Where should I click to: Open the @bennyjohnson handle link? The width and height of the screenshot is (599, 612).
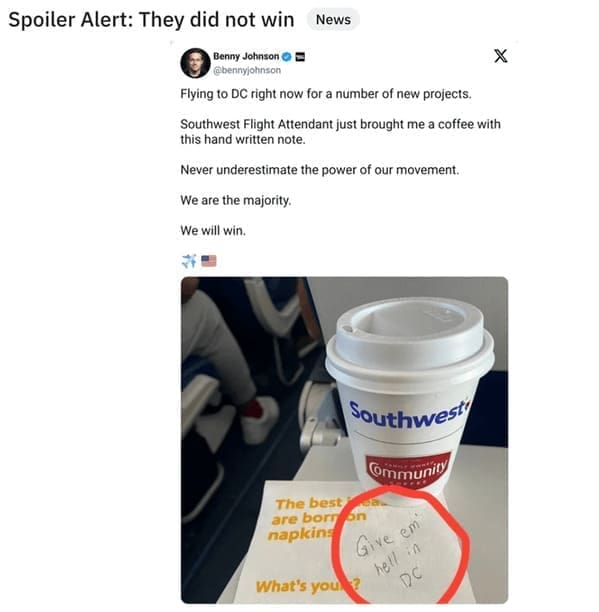tap(247, 70)
